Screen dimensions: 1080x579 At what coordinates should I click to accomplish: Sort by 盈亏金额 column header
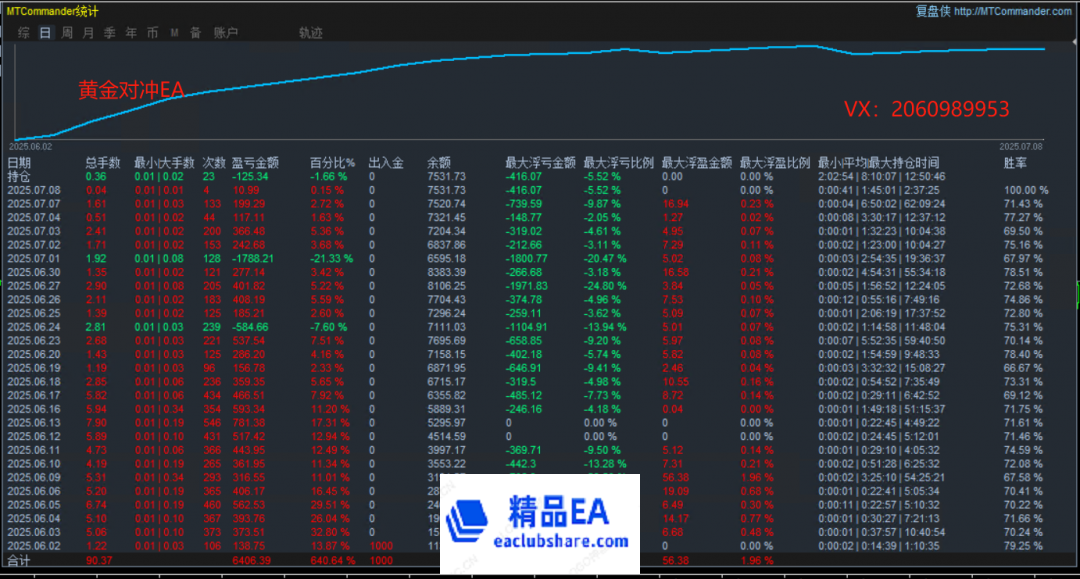(x=255, y=163)
